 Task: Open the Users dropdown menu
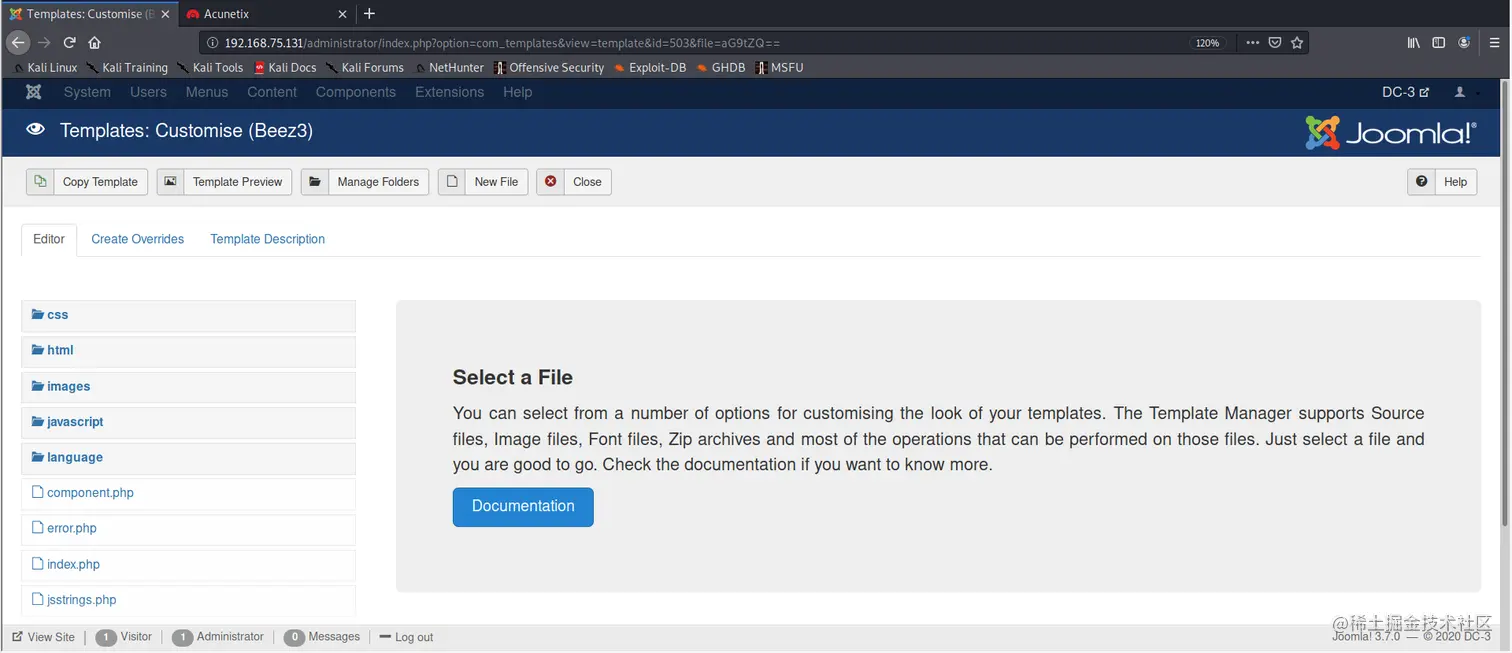148,92
